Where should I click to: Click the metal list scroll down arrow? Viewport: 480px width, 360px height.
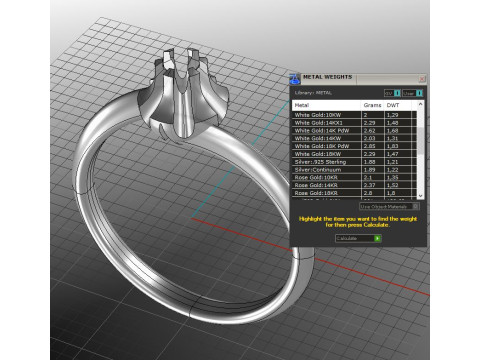pos(420,196)
